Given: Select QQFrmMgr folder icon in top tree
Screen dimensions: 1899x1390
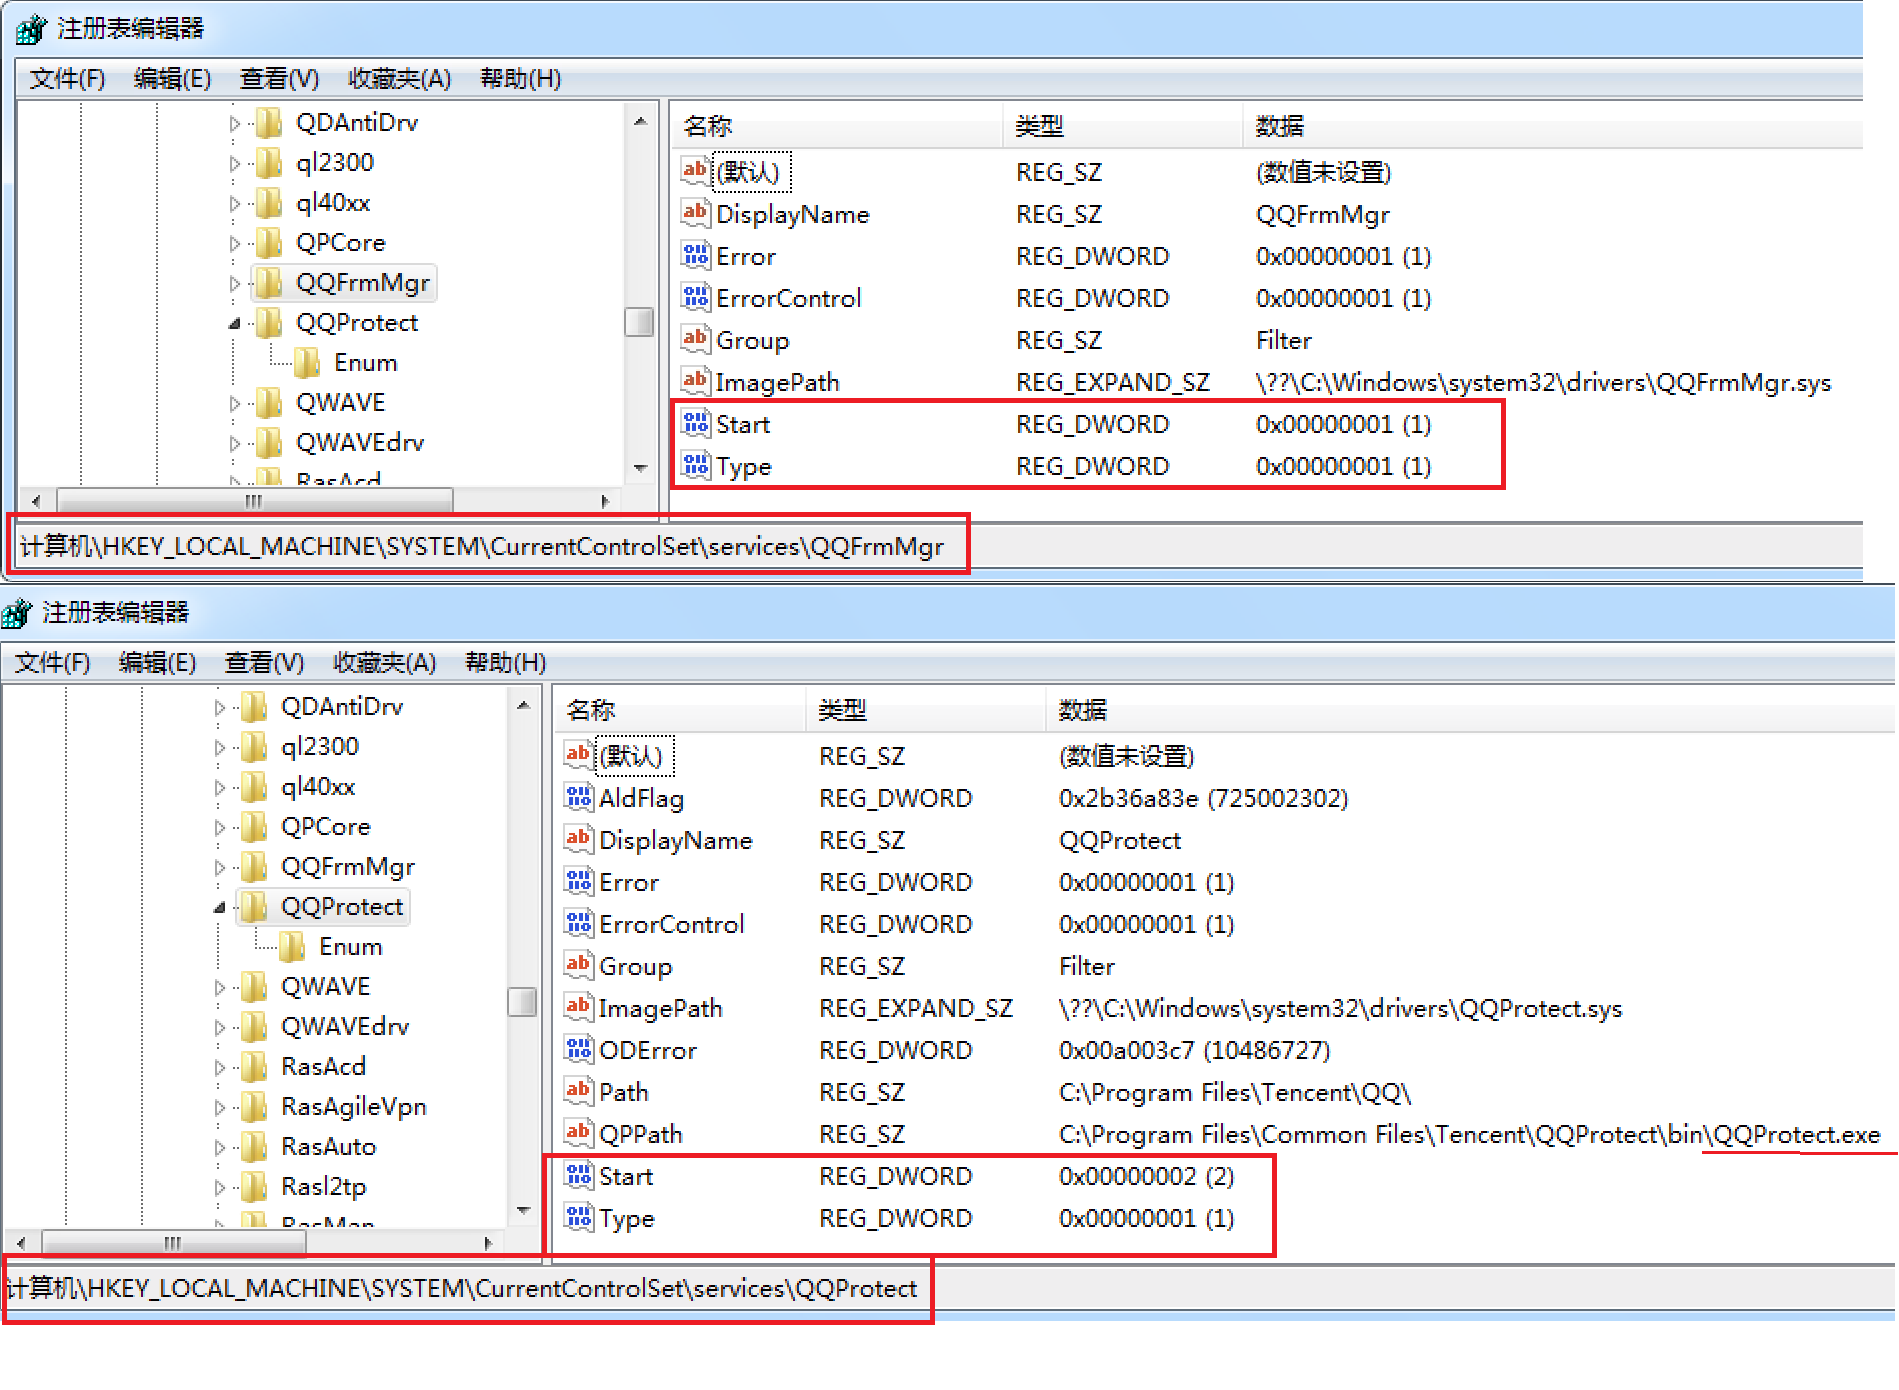Looking at the screenshot, I should tap(268, 283).
